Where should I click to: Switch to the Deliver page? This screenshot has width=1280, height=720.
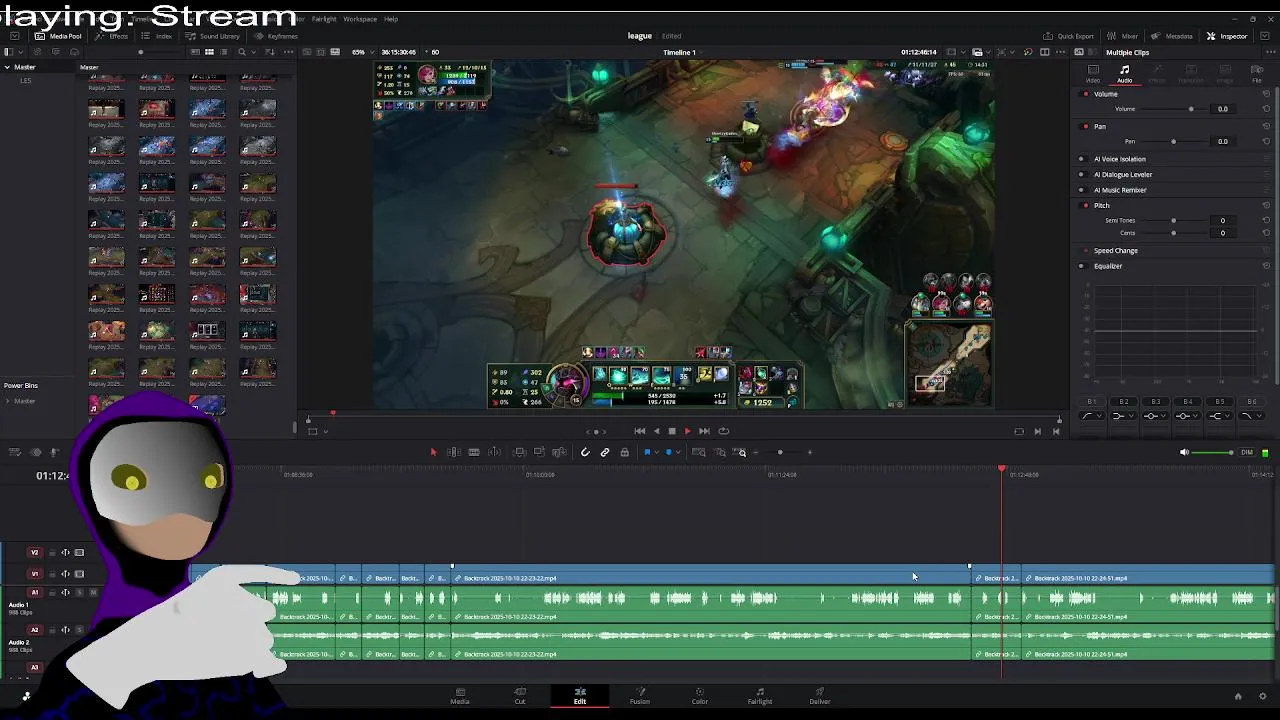820,695
